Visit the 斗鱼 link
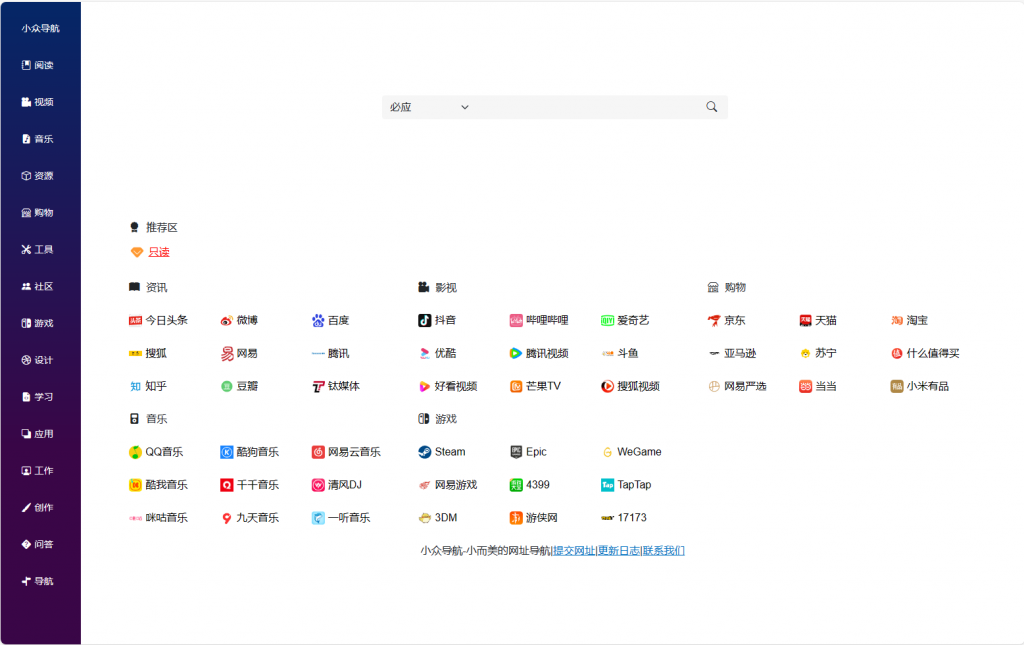The width and height of the screenshot is (1024, 645). pyautogui.click(x=620, y=354)
